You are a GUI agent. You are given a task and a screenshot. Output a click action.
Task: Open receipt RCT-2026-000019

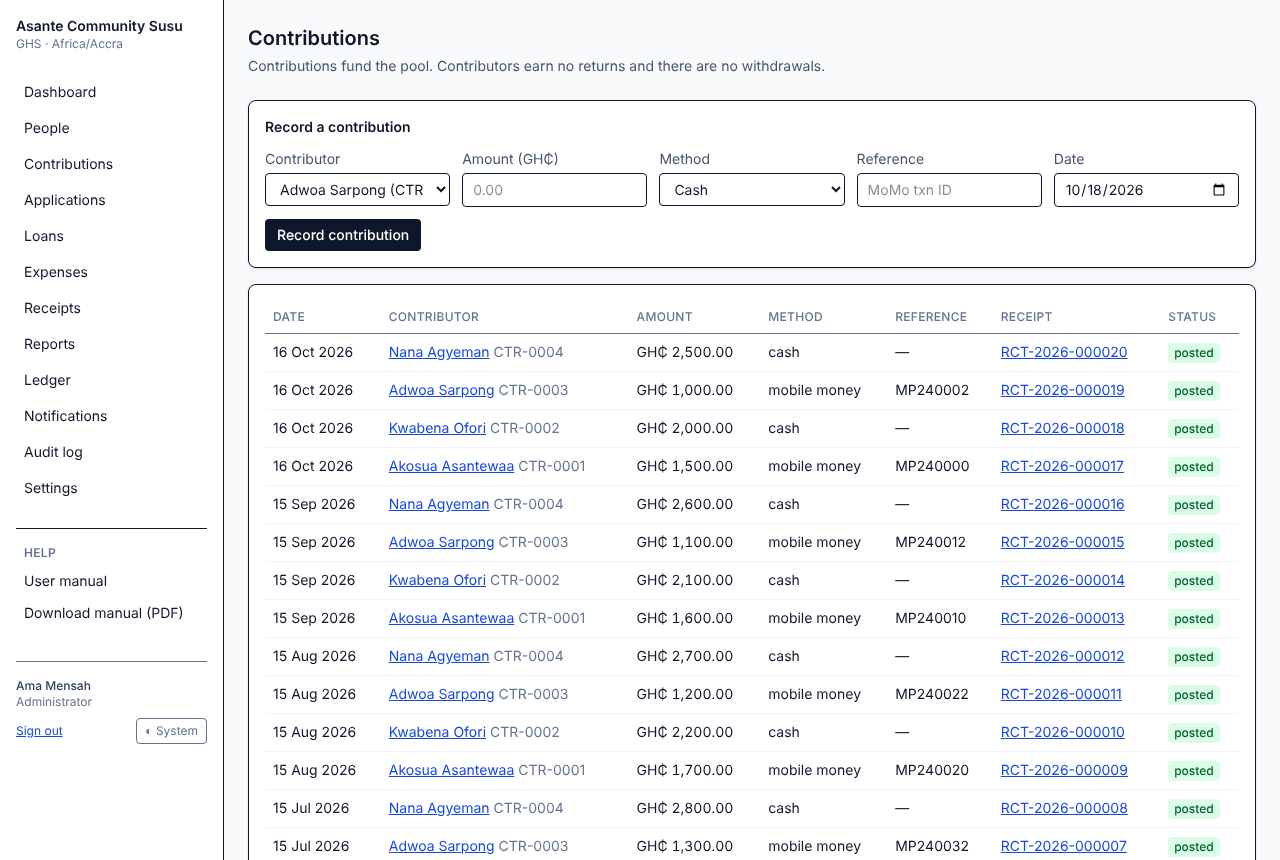1062,390
